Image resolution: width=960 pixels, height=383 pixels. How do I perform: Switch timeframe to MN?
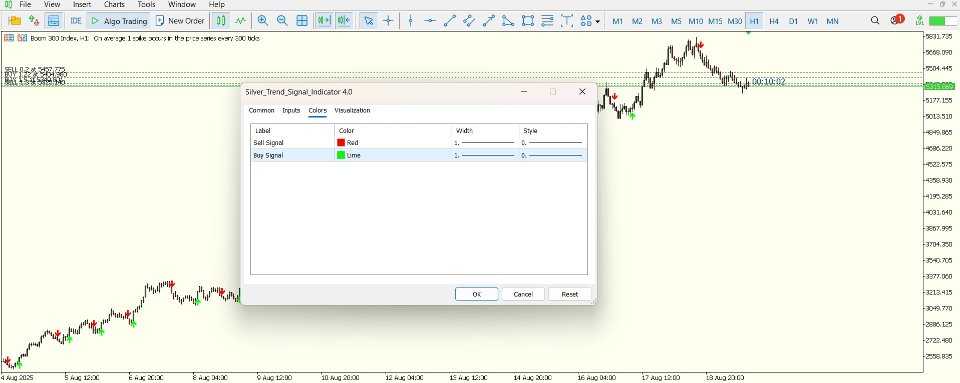[x=832, y=21]
